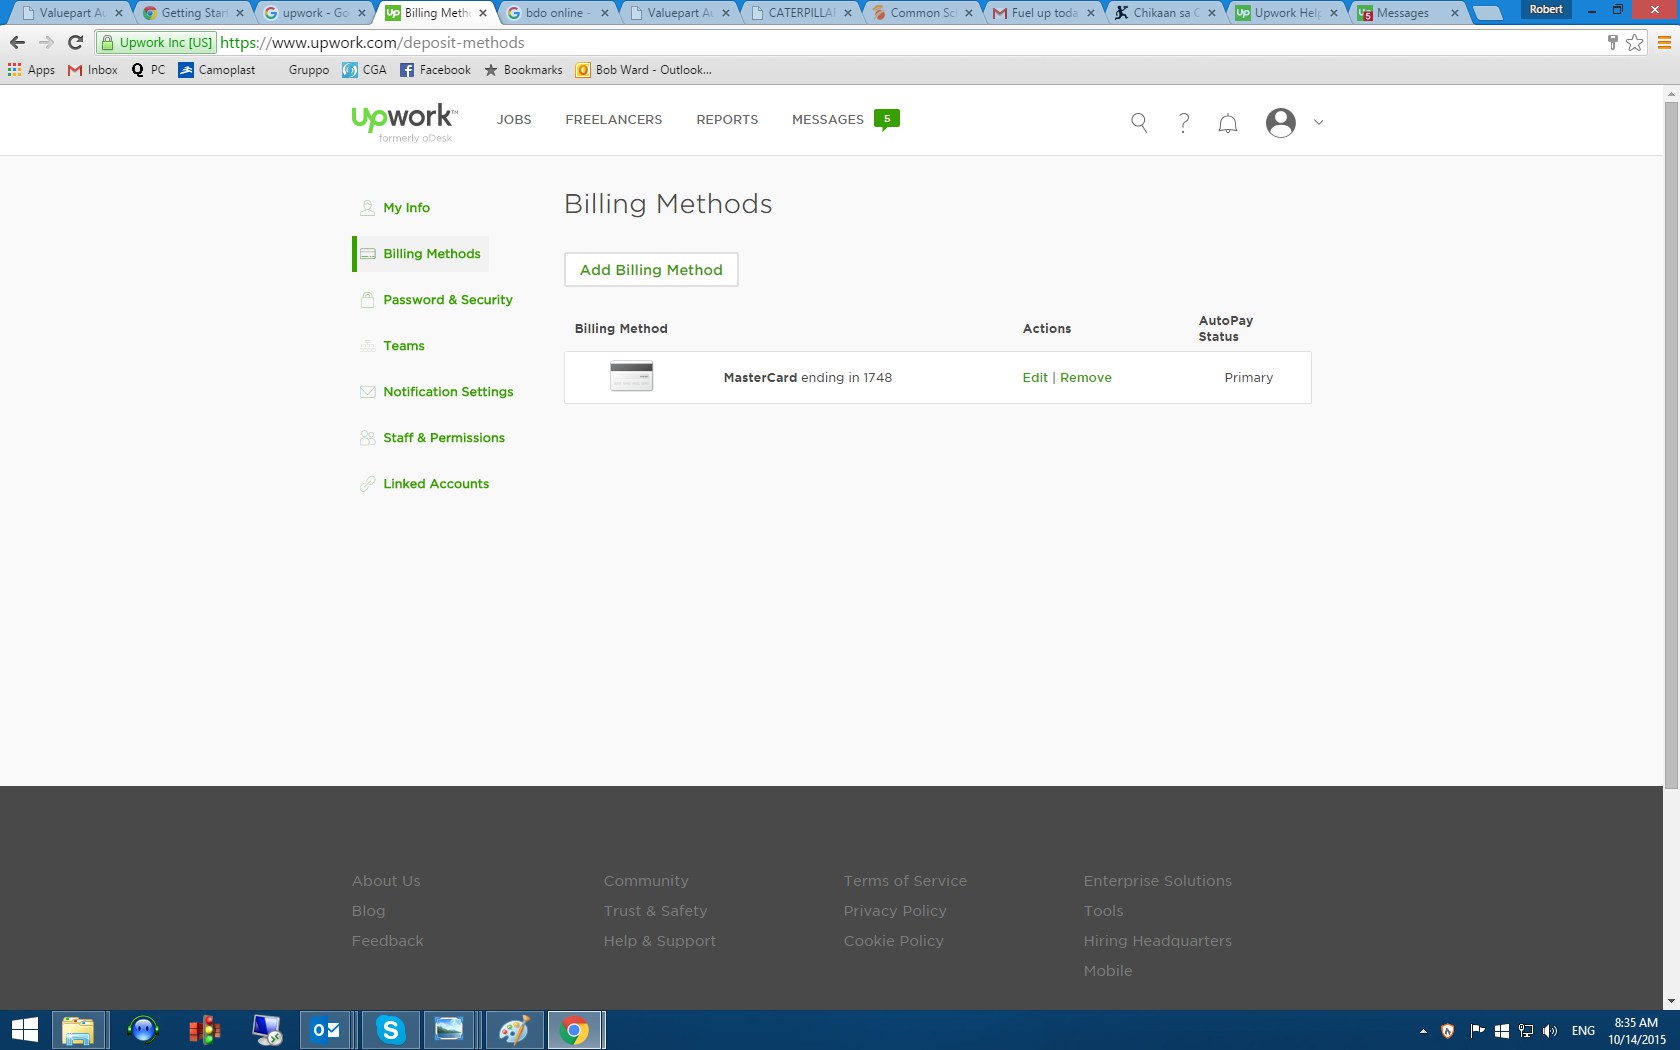The image size is (1680, 1050).
Task: Edit the MasterCard ending in 1748
Action: (x=1034, y=377)
